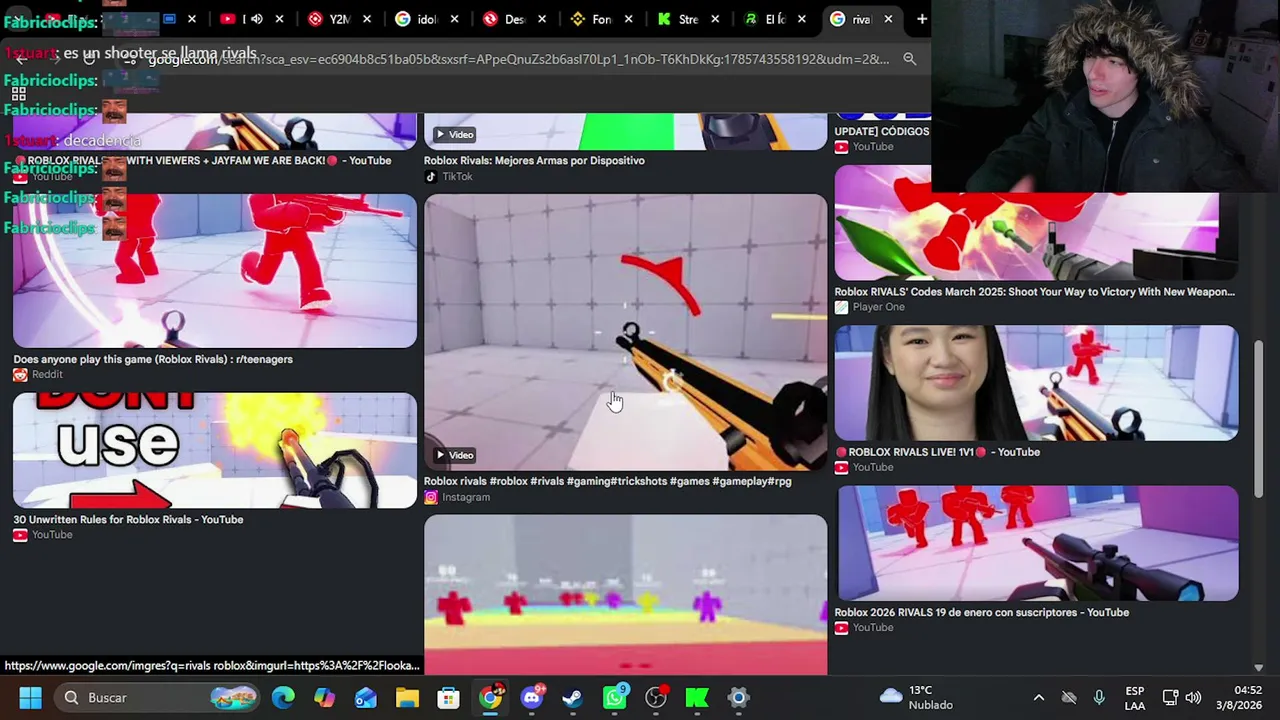The height and width of the screenshot is (720, 1280).
Task: Open the Reddit r/teenagers Roblox Rivals image
Action: pos(215,271)
